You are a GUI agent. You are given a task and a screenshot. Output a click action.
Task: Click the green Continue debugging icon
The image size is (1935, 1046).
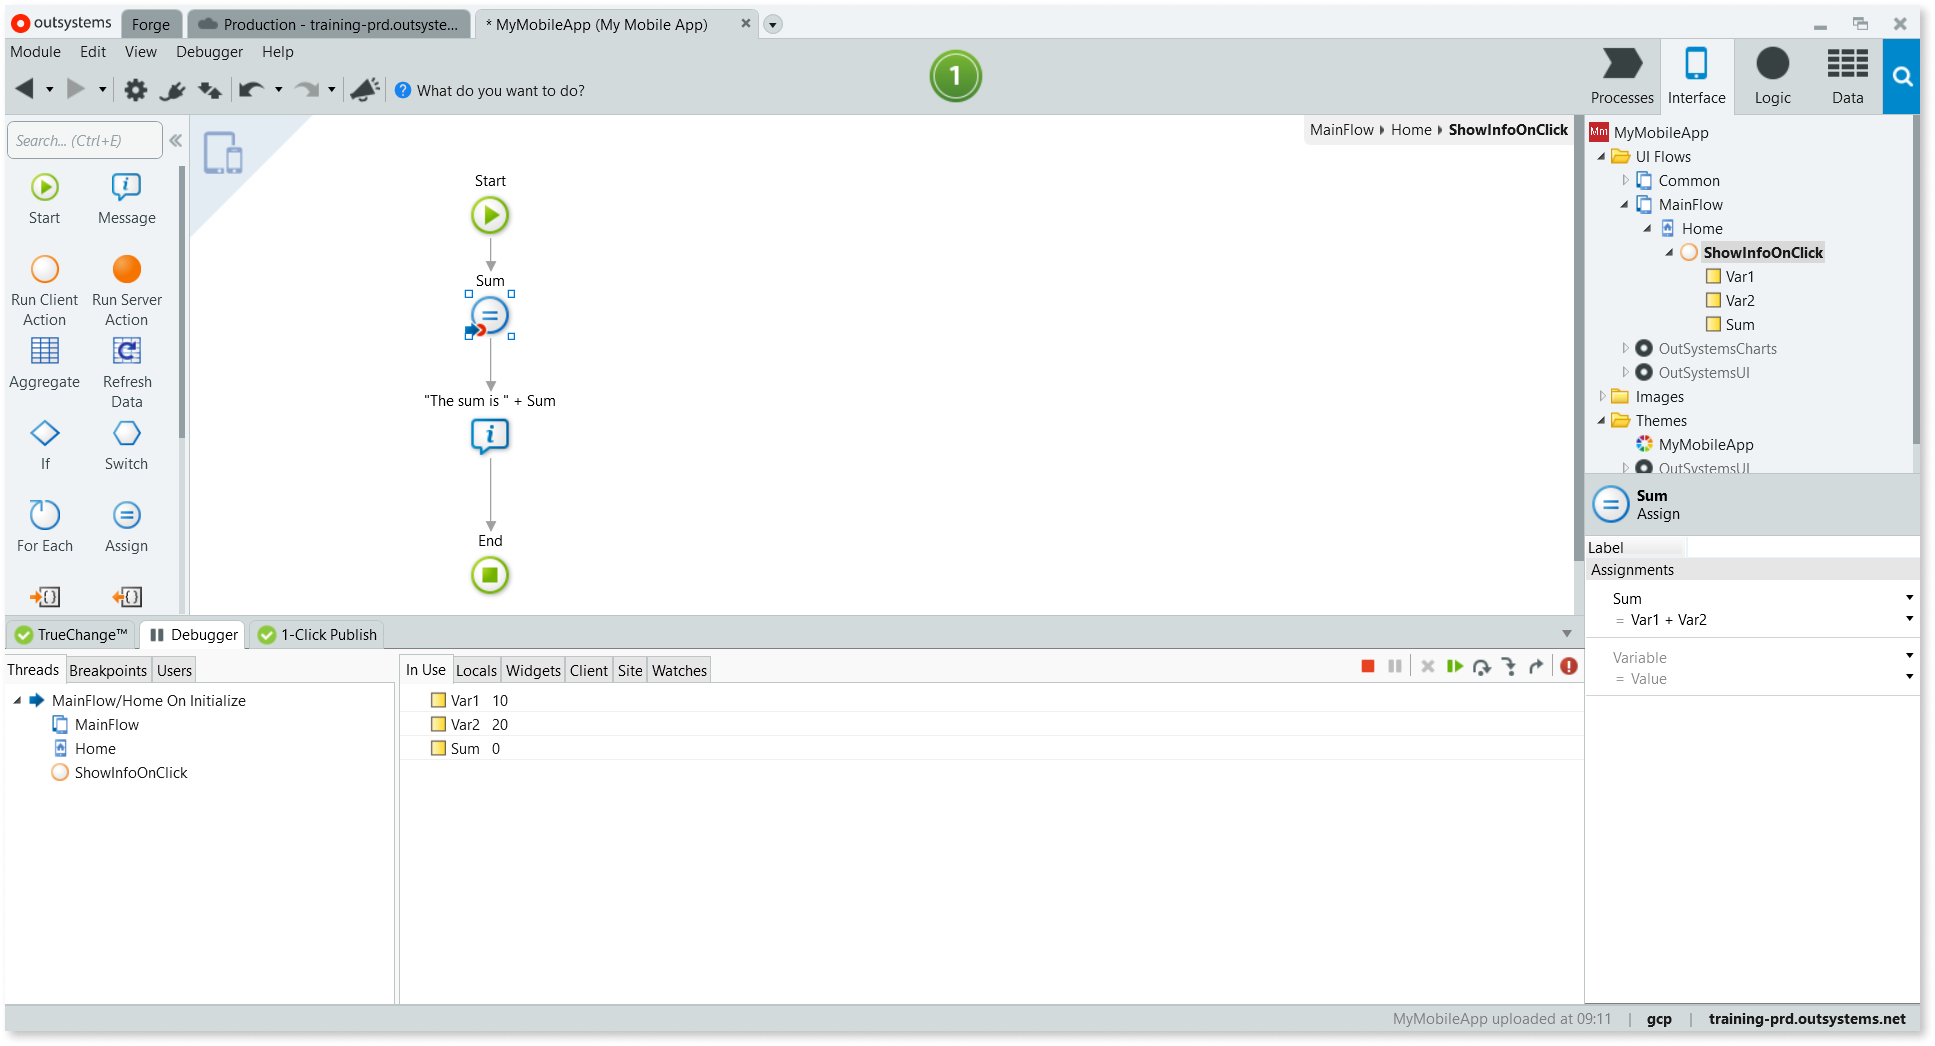(1455, 666)
